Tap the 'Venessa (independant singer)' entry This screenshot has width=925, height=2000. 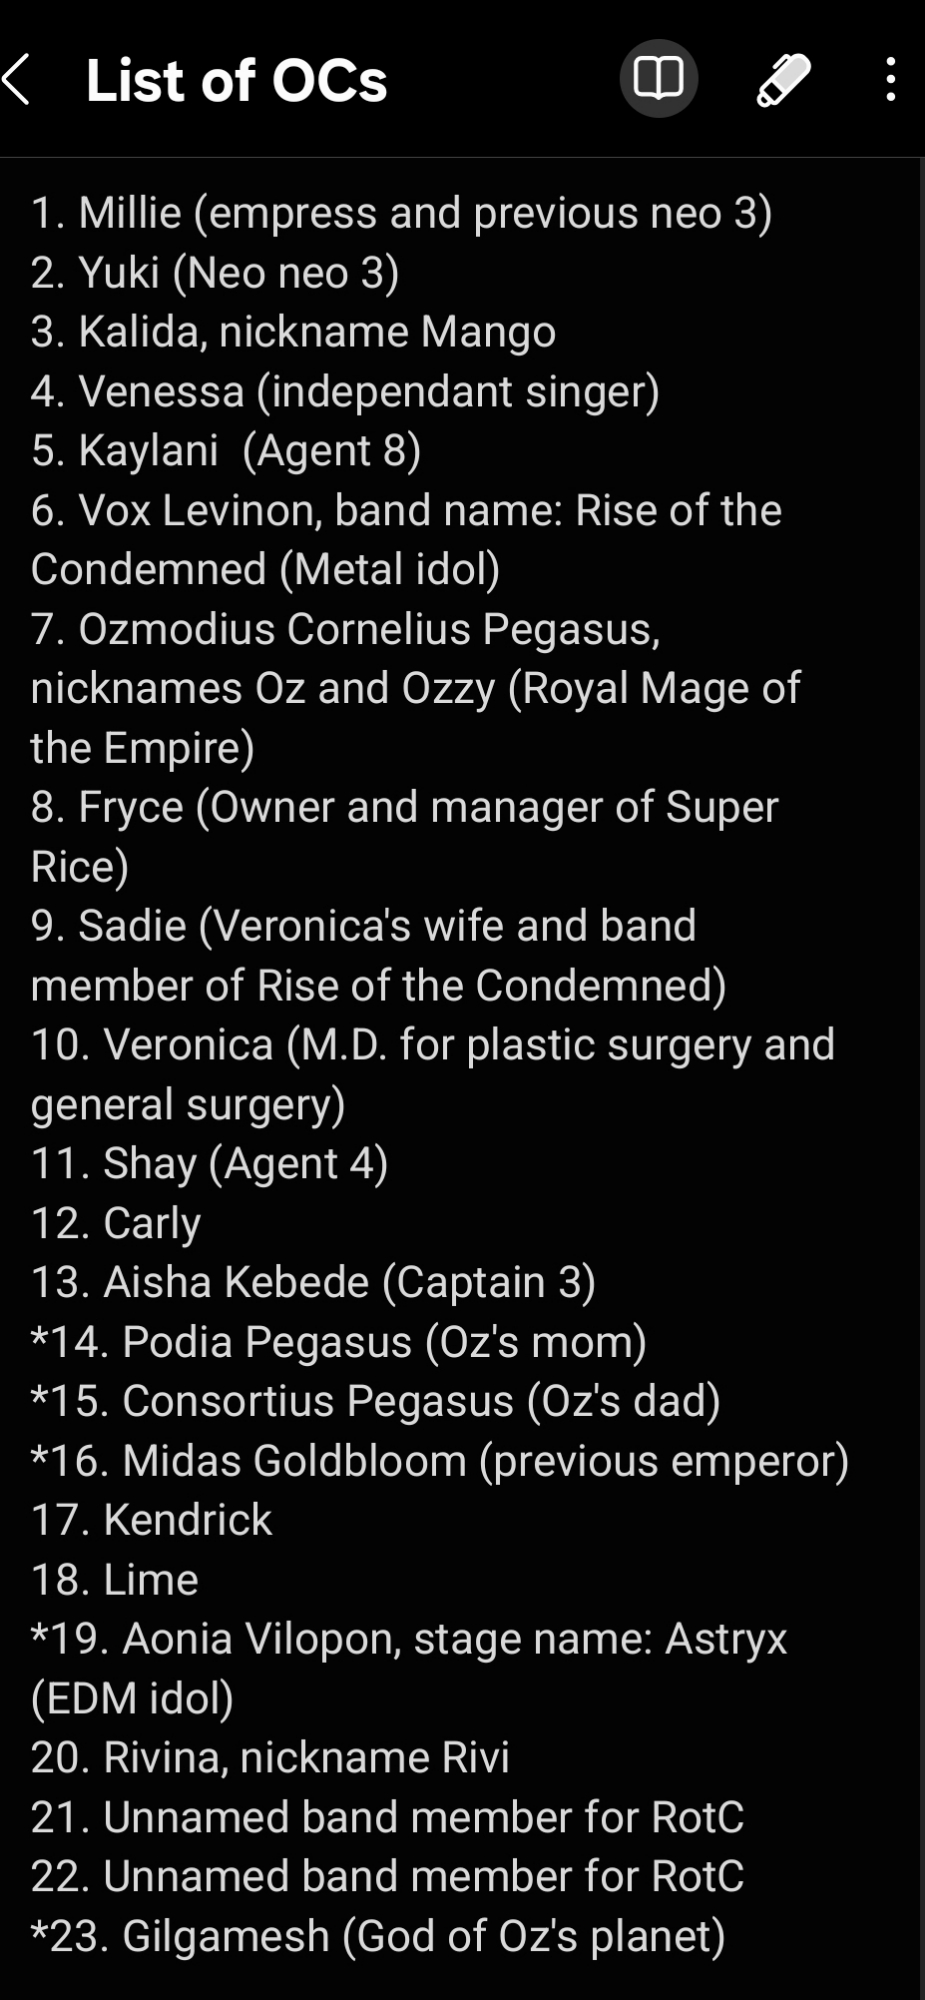345,392
